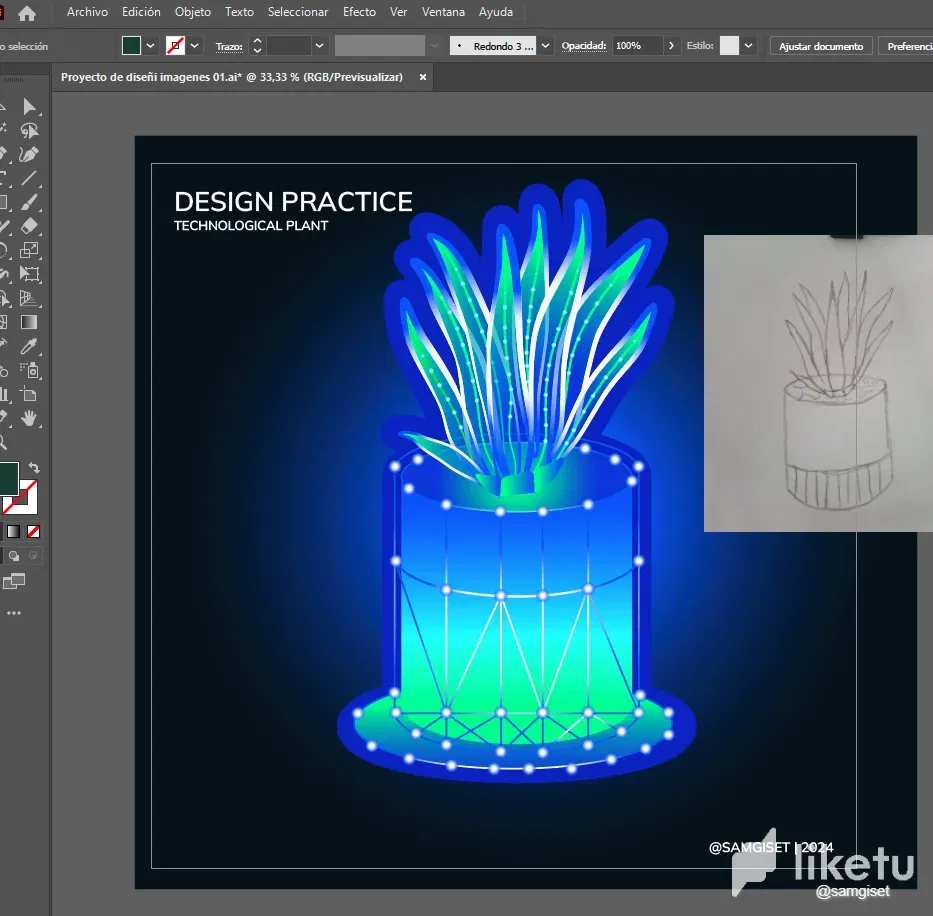The width and height of the screenshot is (933, 916).
Task: Click the pencil sketch reference image
Action: (818, 383)
